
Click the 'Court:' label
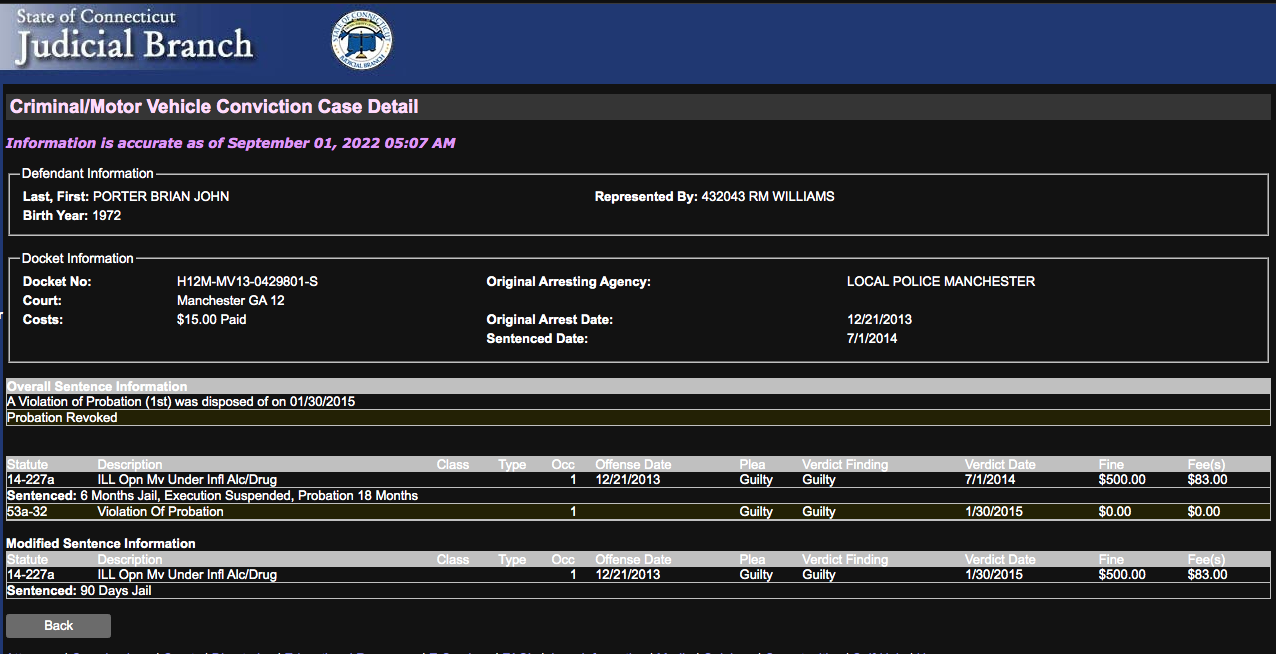click(x=42, y=301)
